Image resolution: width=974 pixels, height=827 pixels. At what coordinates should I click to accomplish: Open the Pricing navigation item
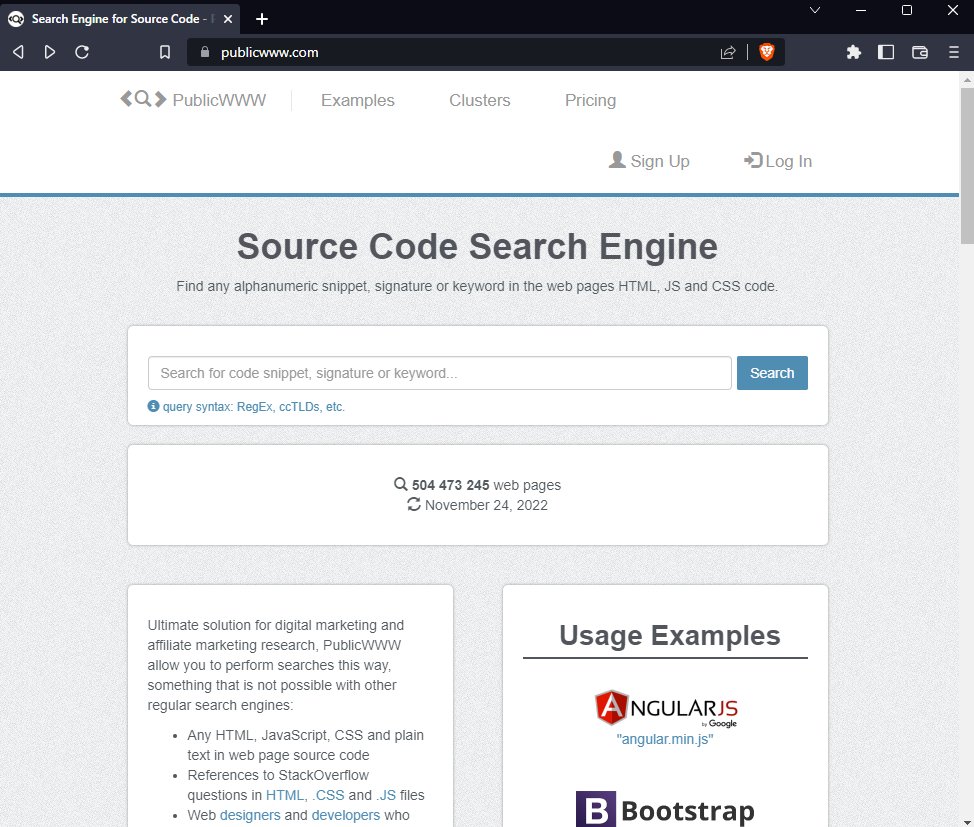[590, 100]
